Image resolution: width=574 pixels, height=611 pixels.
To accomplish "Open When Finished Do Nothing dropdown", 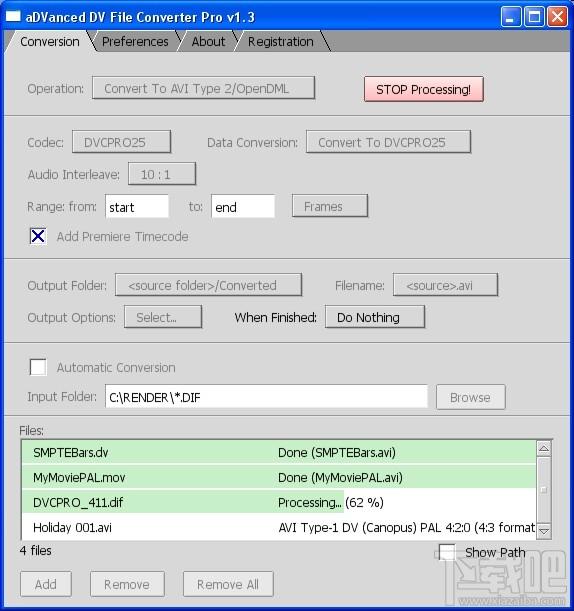I will tap(375, 317).
